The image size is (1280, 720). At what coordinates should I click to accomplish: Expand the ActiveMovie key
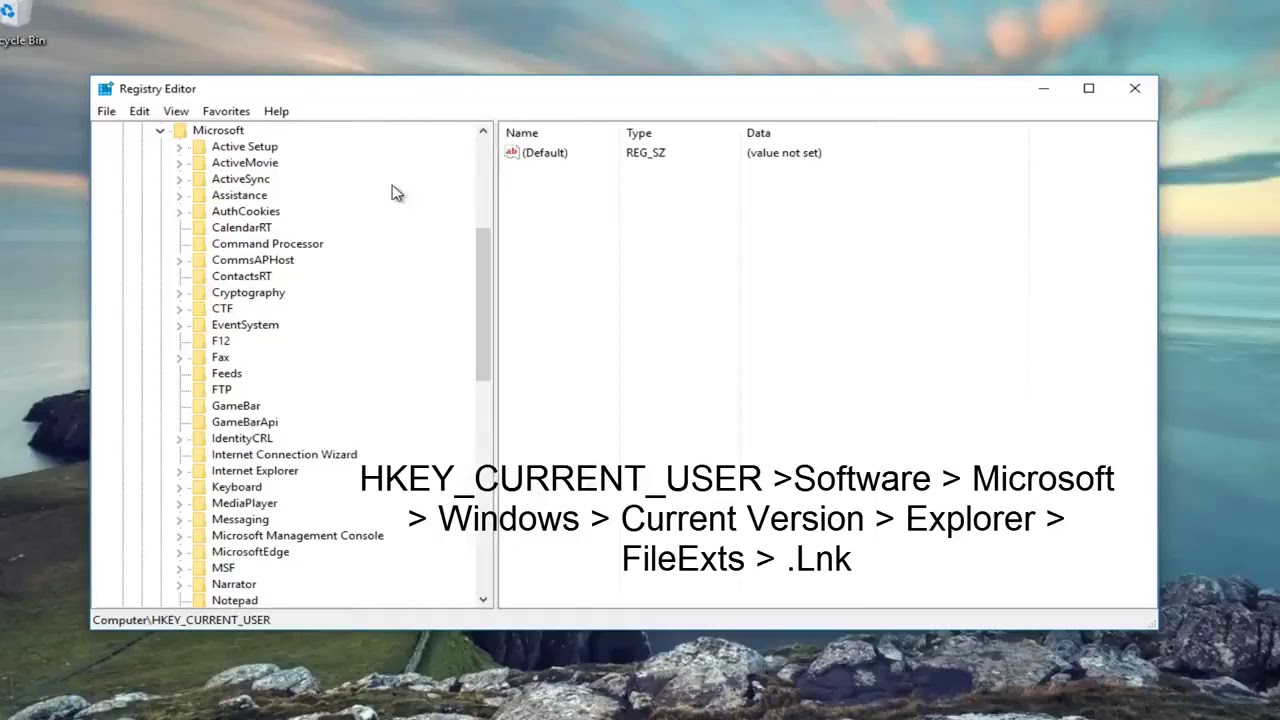pyautogui.click(x=179, y=163)
